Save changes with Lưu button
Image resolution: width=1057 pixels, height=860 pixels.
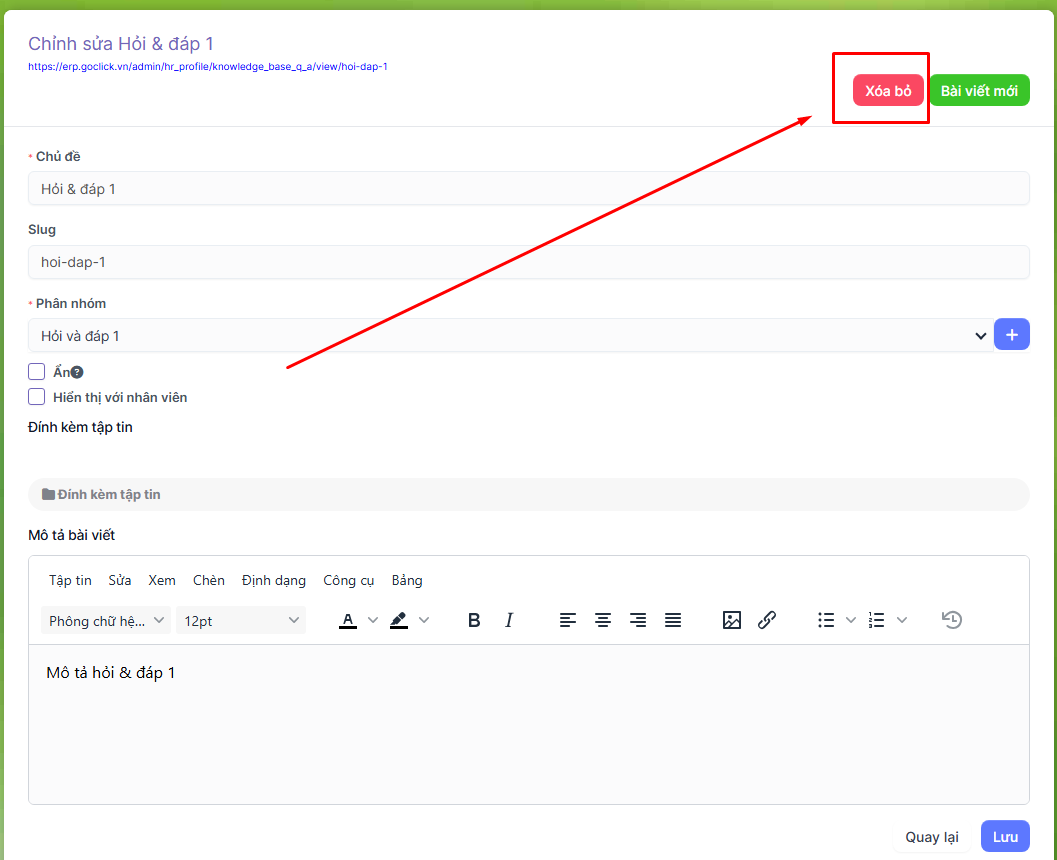[1004, 836]
